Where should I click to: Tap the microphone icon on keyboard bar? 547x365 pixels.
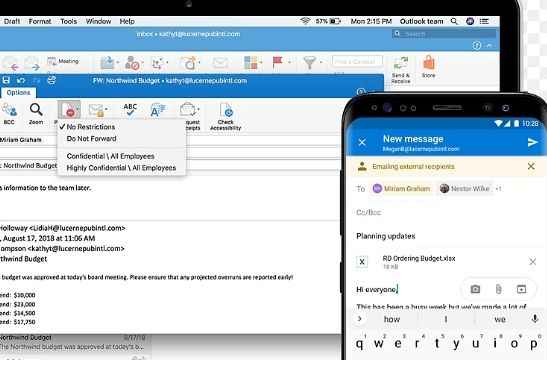pos(534,319)
